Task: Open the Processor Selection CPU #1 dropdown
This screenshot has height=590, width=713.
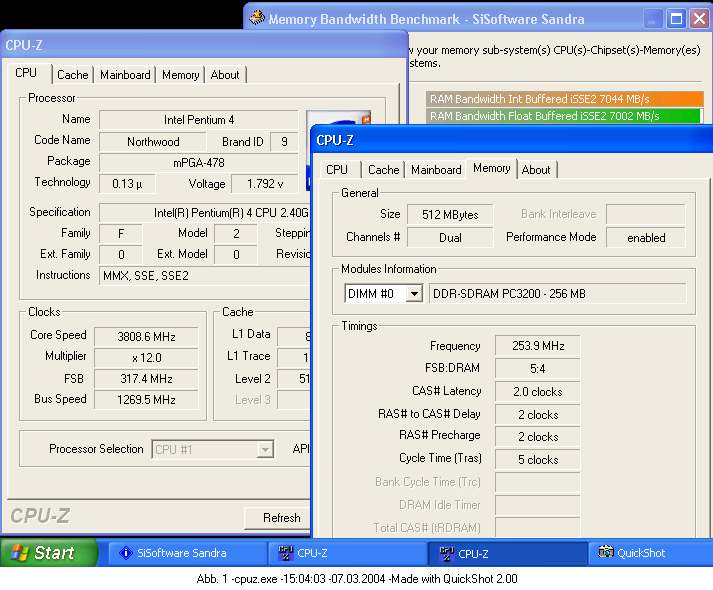Action: click(264, 450)
